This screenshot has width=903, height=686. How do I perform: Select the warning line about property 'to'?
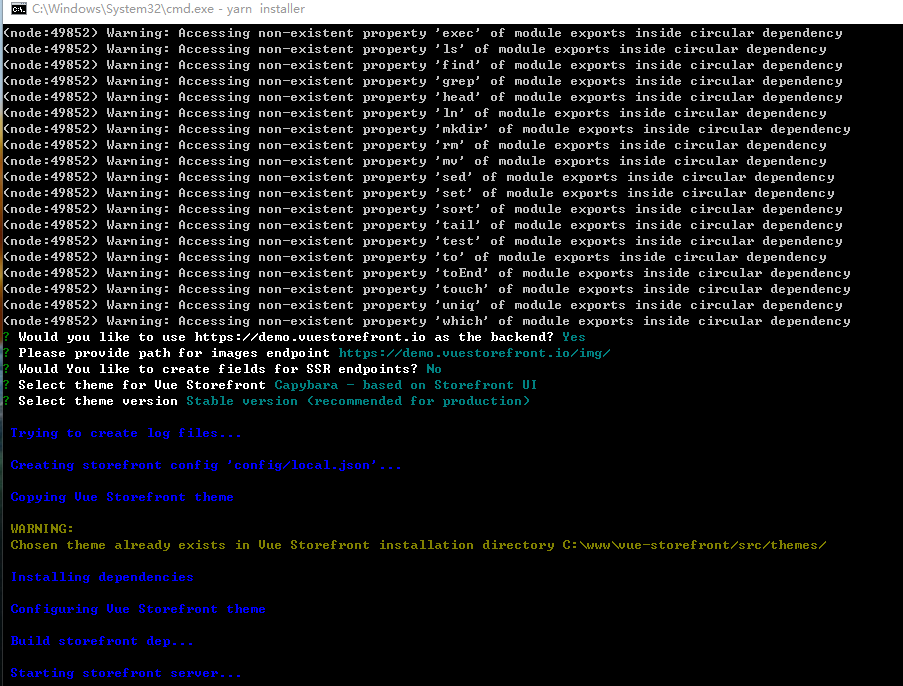(x=415, y=257)
